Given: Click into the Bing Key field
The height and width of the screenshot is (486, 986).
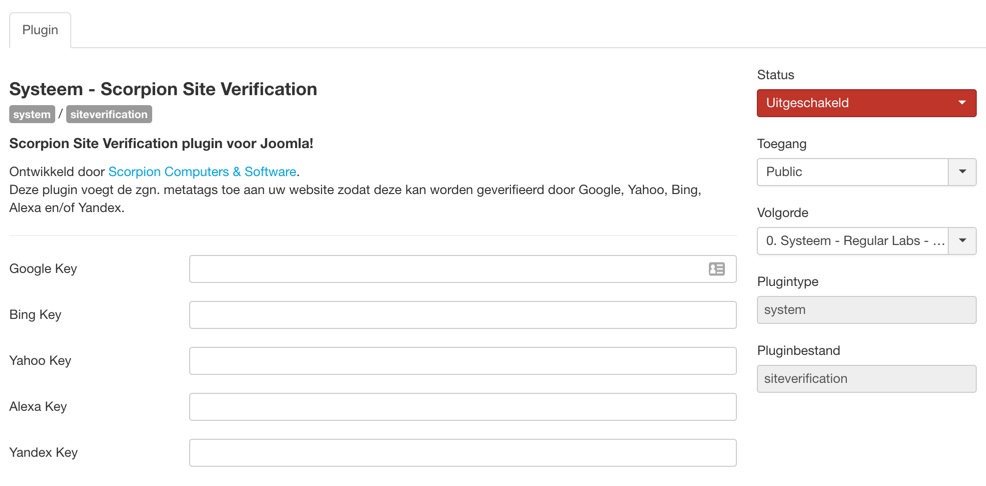Looking at the screenshot, I should [x=462, y=315].
